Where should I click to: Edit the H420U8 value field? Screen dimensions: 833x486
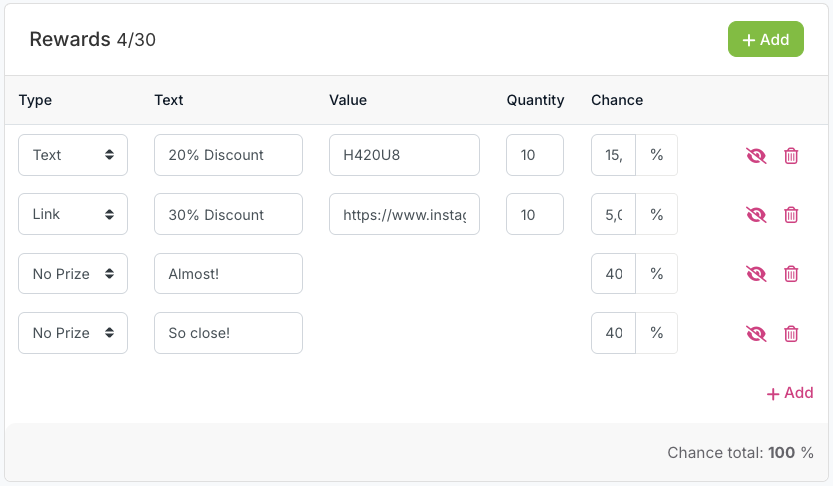coord(404,155)
